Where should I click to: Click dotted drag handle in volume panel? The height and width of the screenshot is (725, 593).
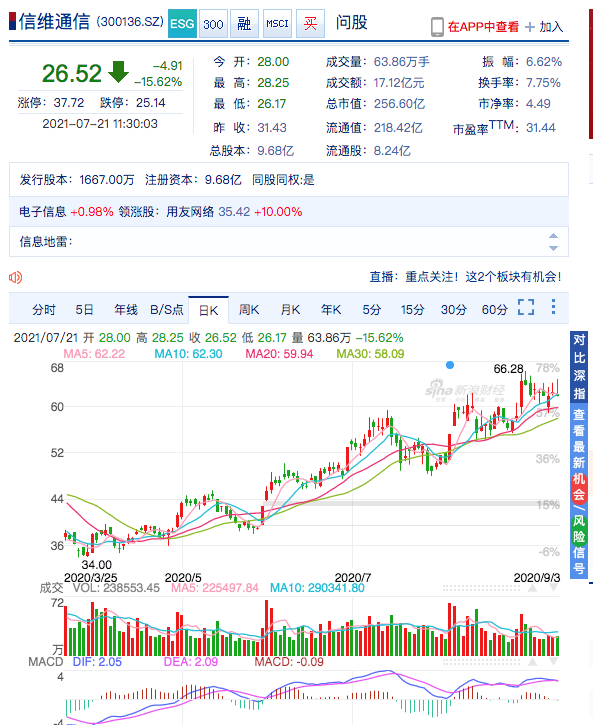pyautogui.click(x=482, y=588)
